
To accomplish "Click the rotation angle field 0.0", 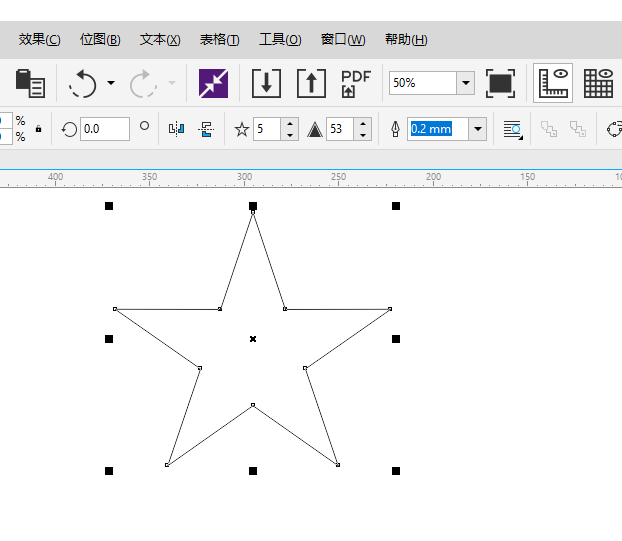I will (105, 129).
